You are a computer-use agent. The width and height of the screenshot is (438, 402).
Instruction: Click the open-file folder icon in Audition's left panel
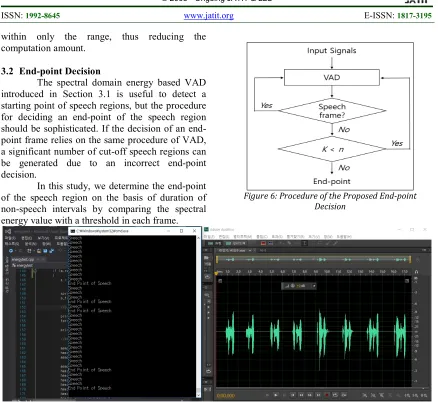point(206,258)
